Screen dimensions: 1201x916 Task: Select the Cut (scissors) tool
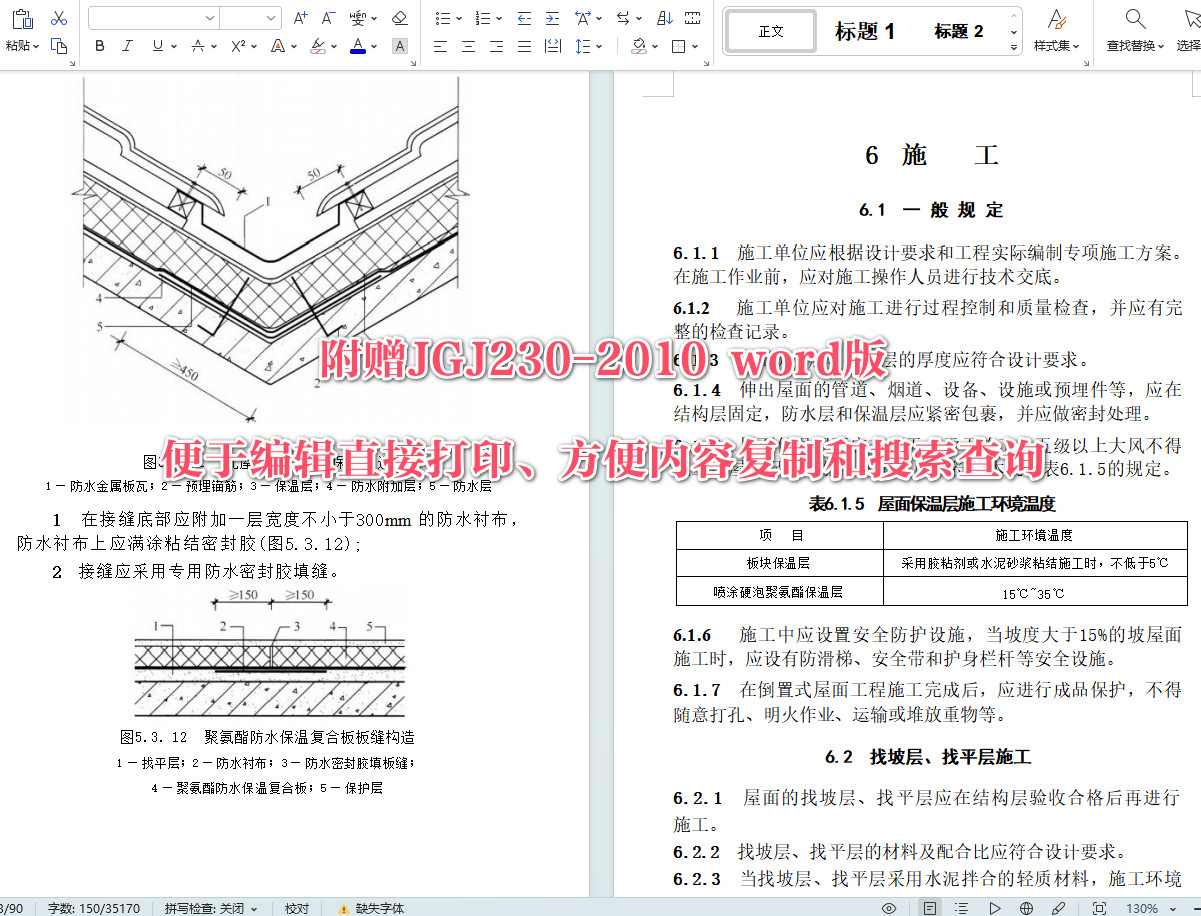(x=58, y=18)
